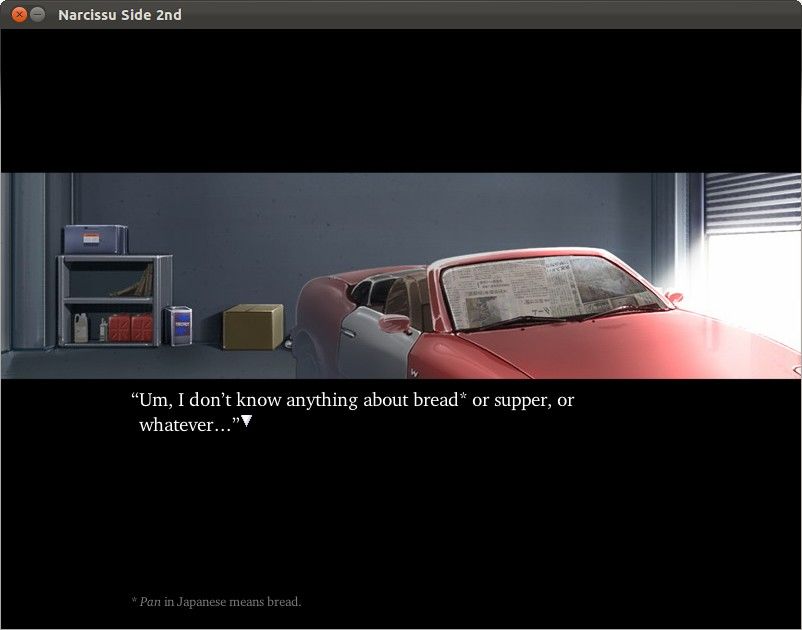Click the red car's side mirror
Image resolution: width=802 pixels, height=630 pixels.
click(394, 323)
